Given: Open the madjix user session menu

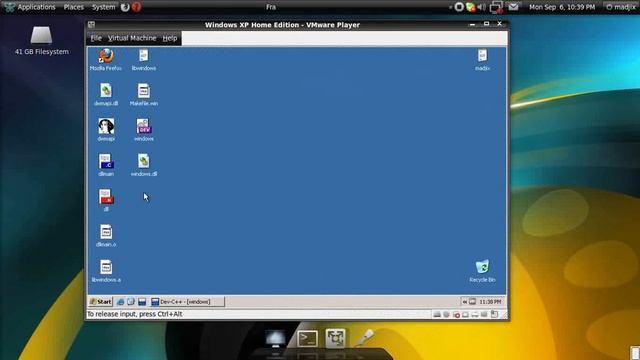Looking at the screenshot, I should tap(620, 7).
